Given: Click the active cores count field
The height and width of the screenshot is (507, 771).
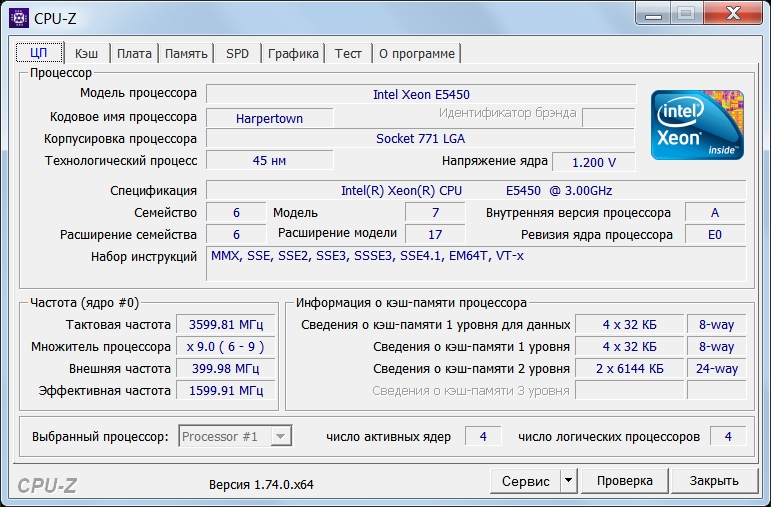Looking at the screenshot, I should tap(483, 436).
